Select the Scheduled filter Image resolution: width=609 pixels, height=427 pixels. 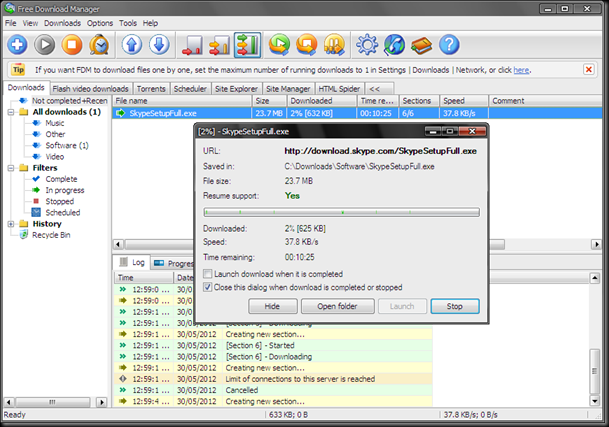(x=63, y=213)
